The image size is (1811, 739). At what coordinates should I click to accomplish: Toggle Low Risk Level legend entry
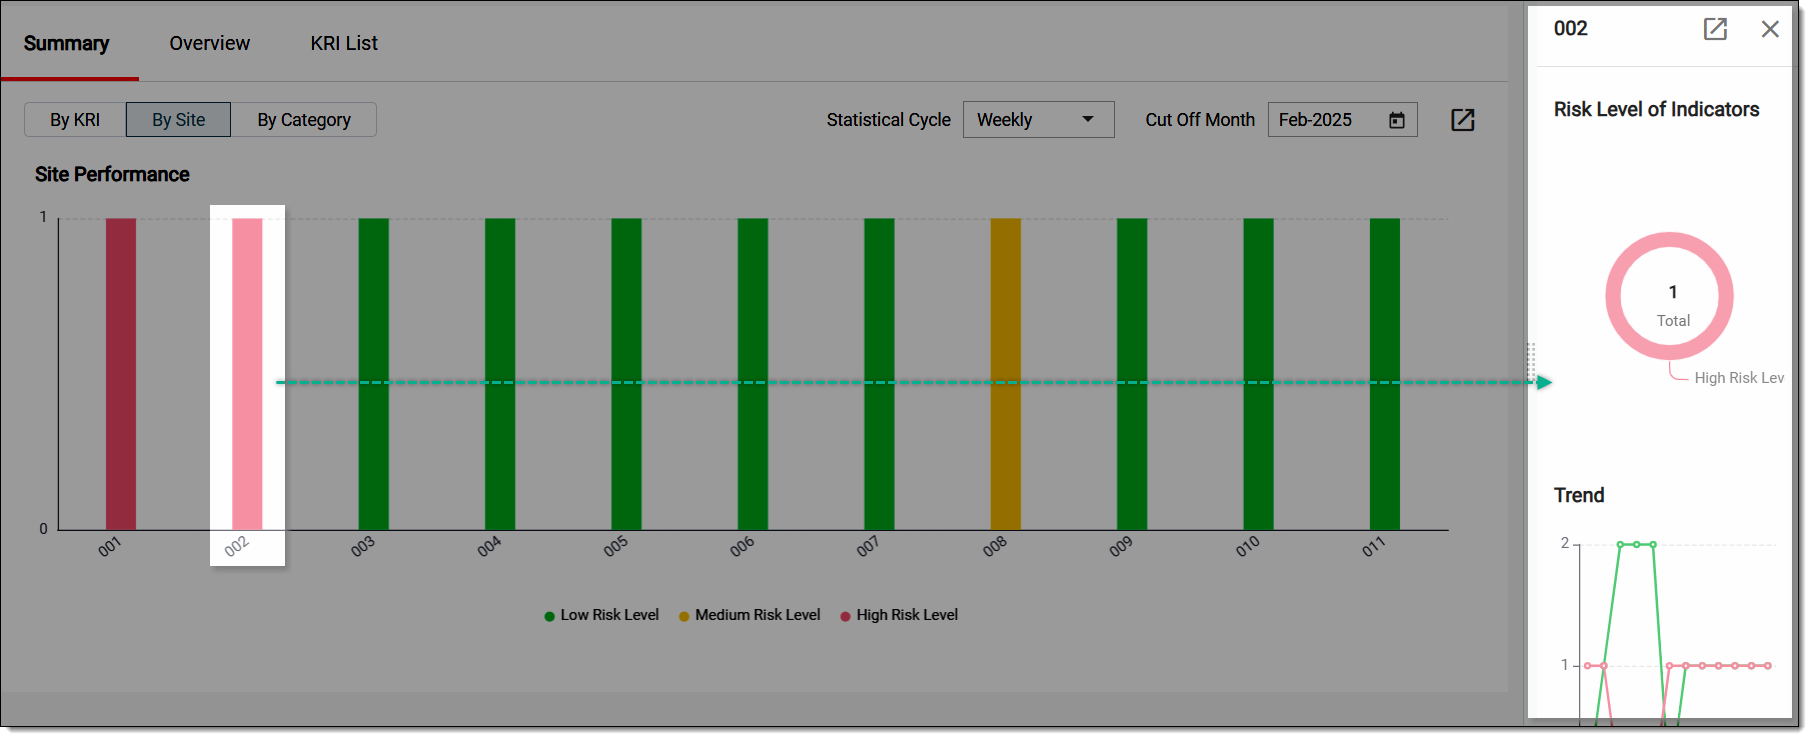click(602, 615)
